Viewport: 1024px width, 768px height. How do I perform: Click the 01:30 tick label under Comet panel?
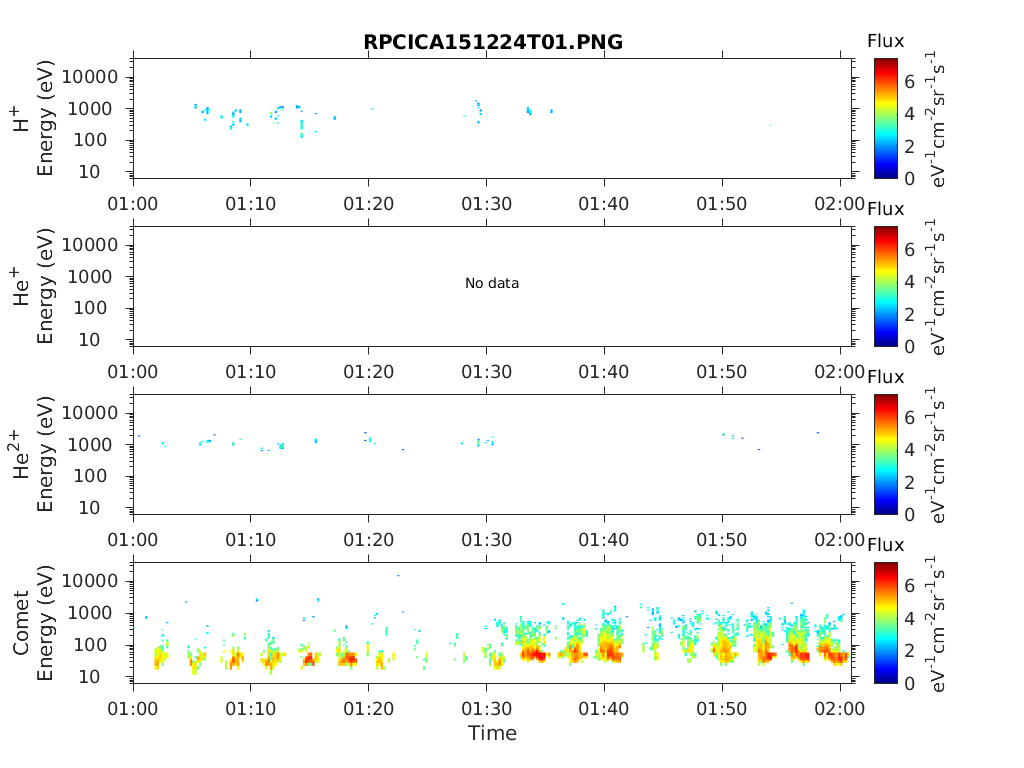(x=487, y=709)
